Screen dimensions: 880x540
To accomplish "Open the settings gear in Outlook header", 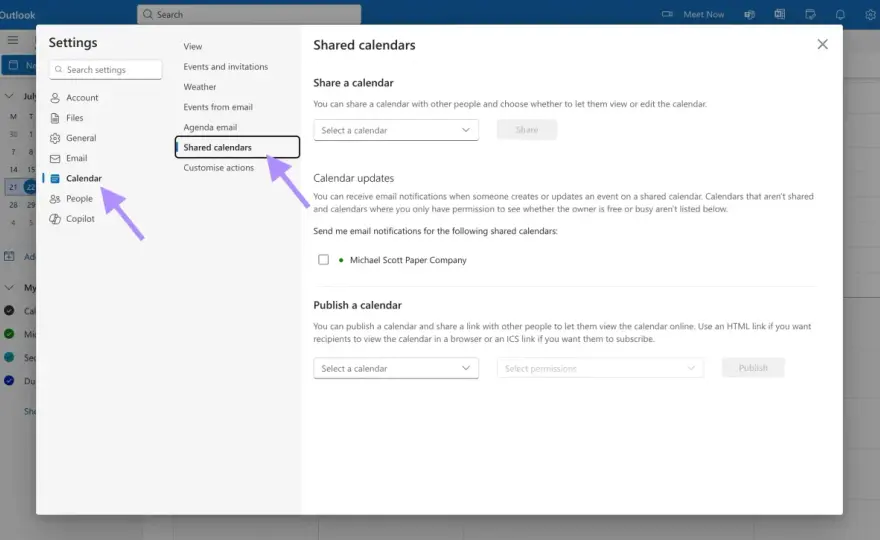I will 870,15.
